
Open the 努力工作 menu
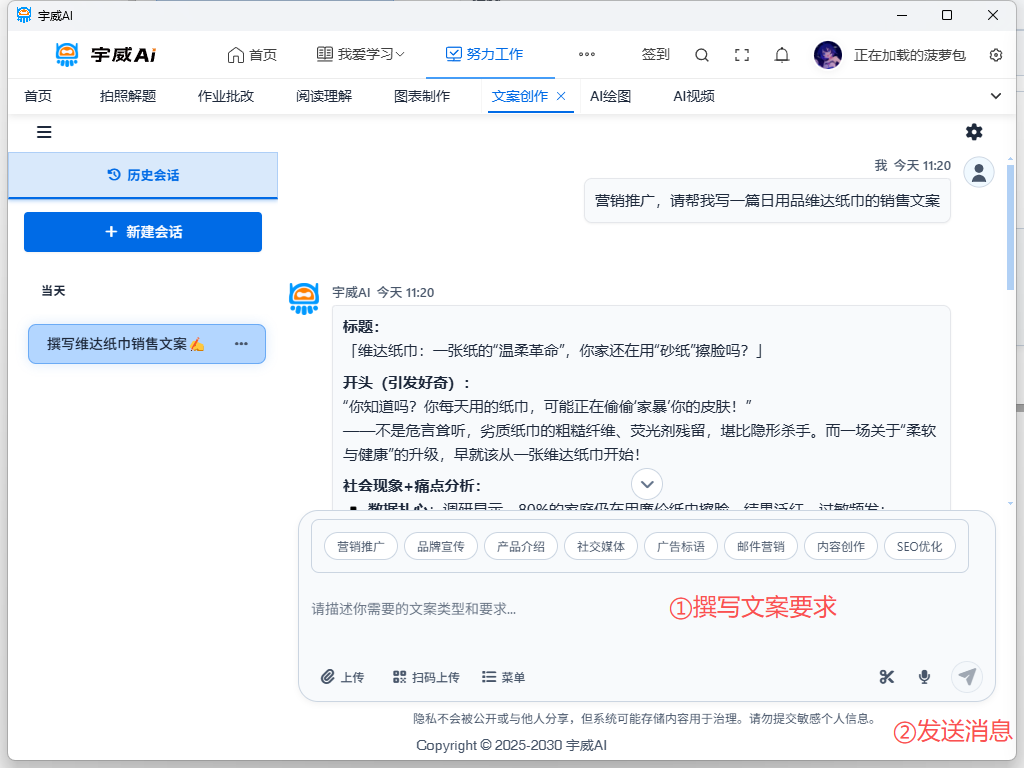[x=485, y=55]
